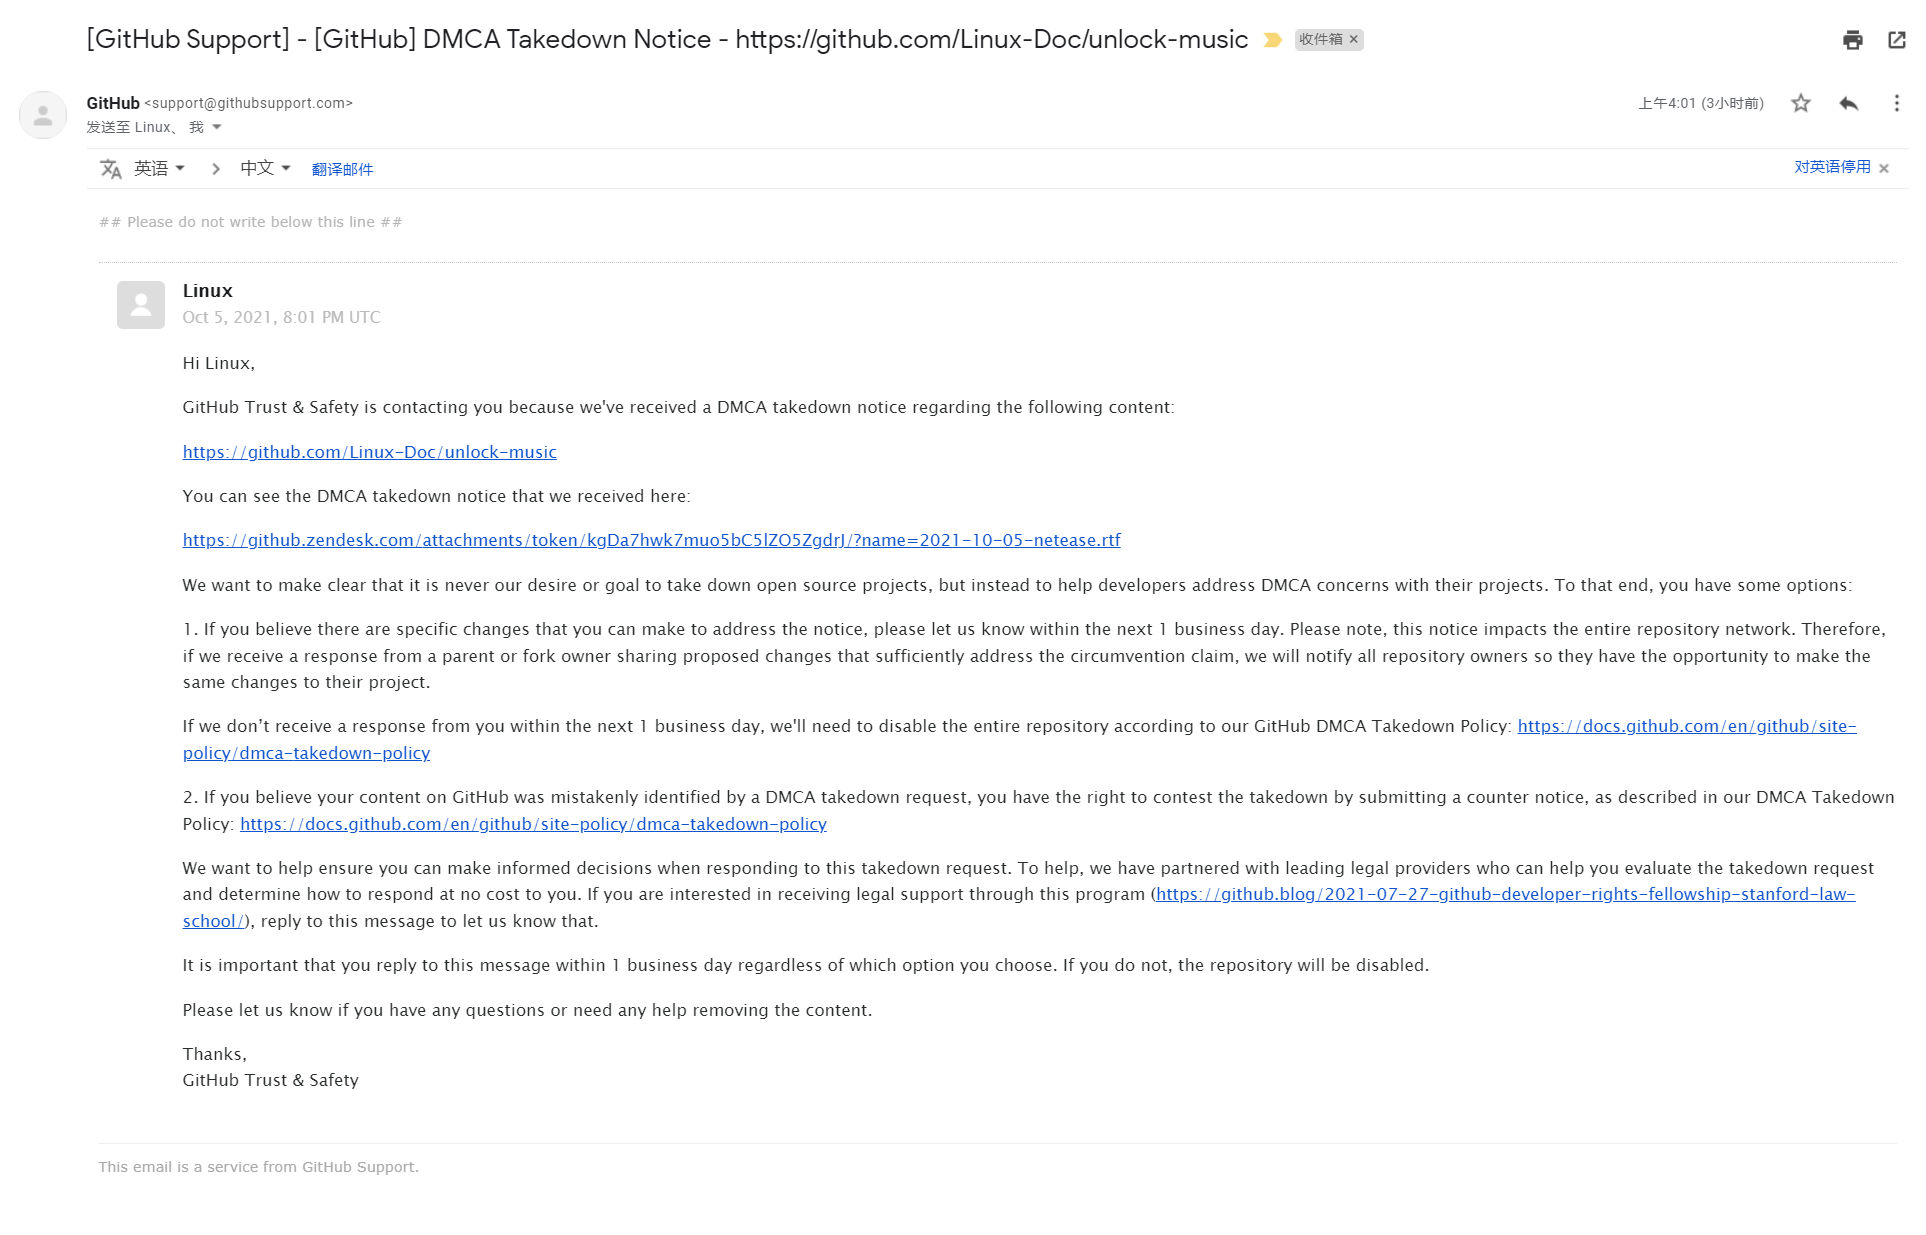Print this email with the printer icon
The height and width of the screenshot is (1235, 1926).
pos(1852,40)
